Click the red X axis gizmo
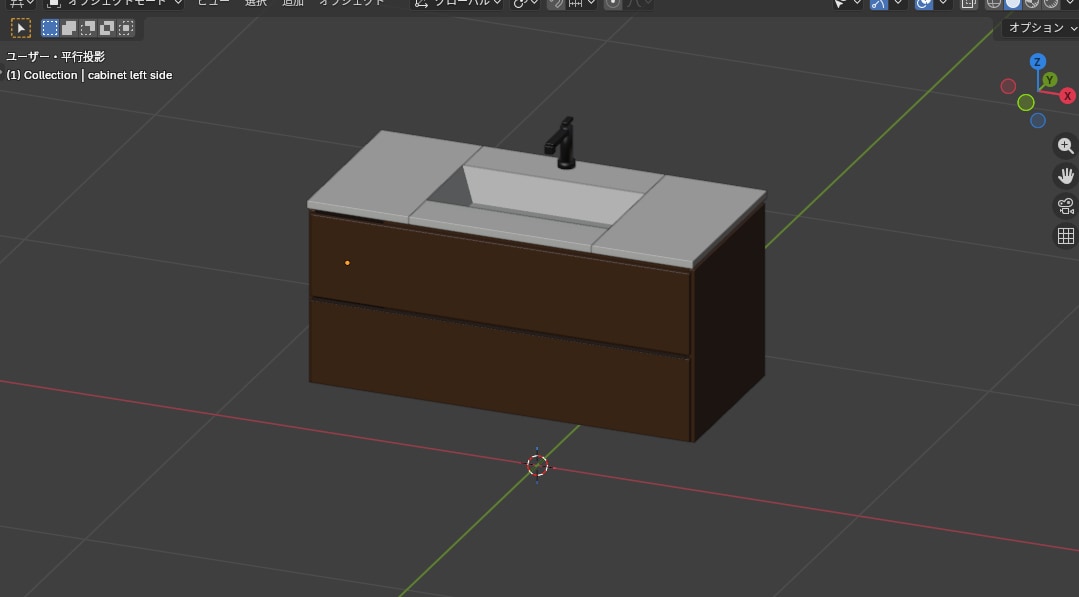This screenshot has width=1079, height=597. [x=1067, y=96]
